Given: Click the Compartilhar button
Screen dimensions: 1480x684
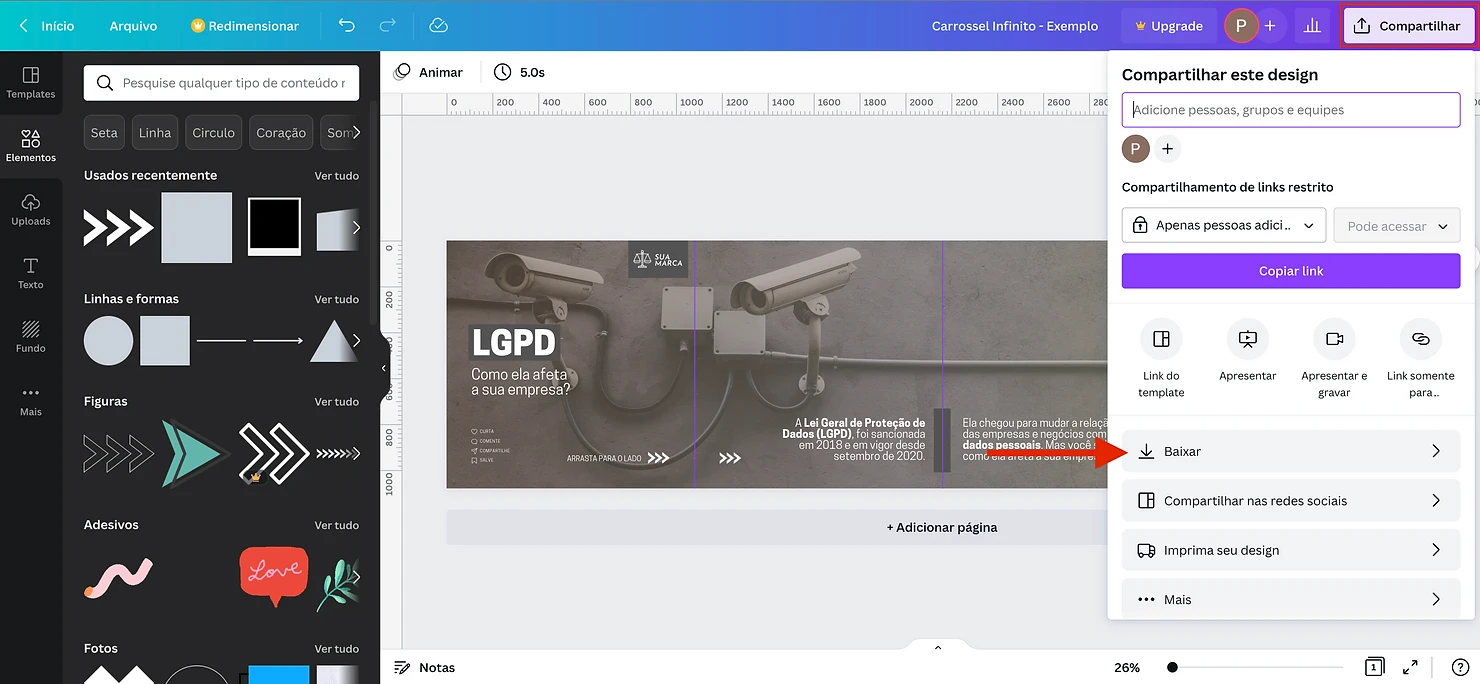Looking at the screenshot, I should coord(1409,26).
